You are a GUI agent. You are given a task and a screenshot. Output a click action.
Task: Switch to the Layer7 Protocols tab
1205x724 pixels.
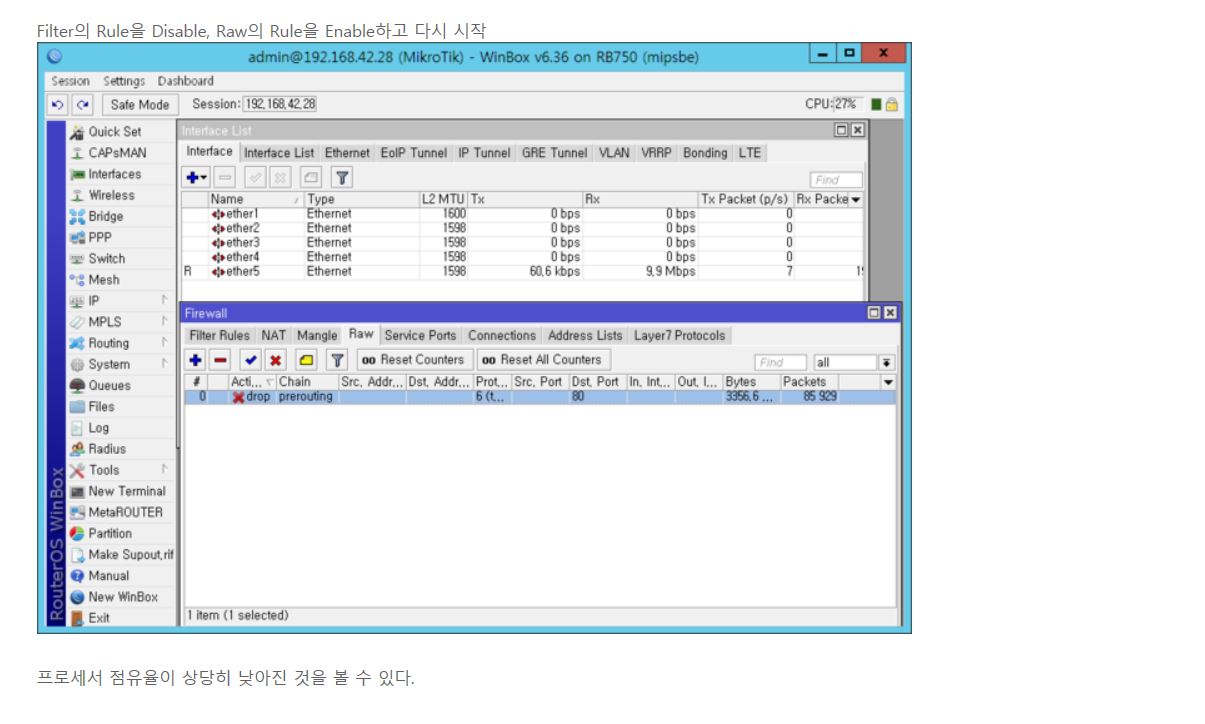[679, 335]
